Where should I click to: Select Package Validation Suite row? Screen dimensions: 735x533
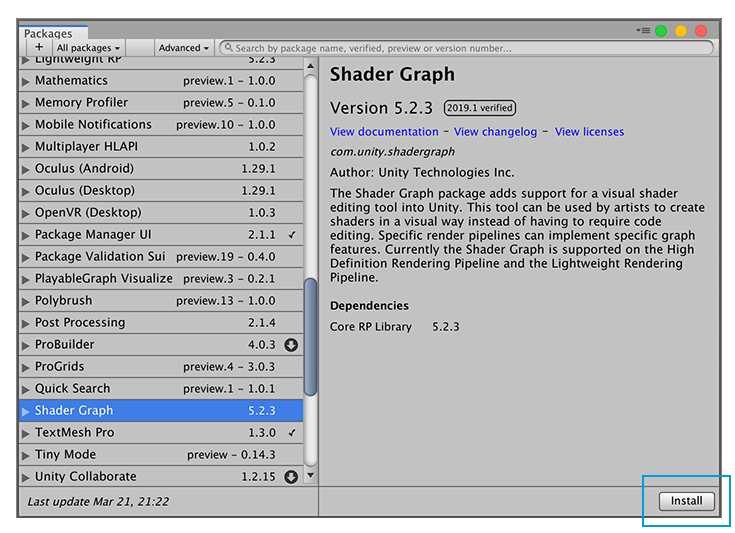pos(161,257)
